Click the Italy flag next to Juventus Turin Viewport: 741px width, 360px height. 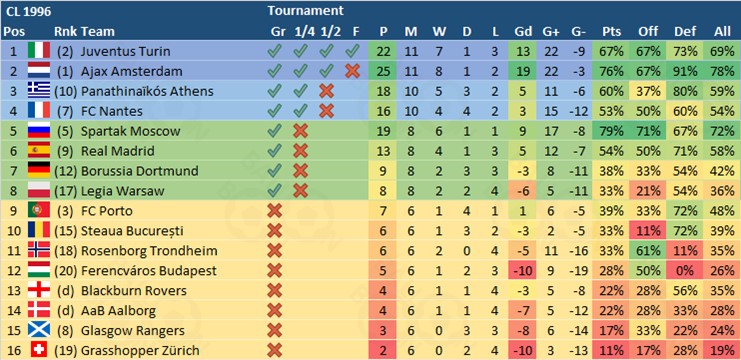(x=39, y=51)
